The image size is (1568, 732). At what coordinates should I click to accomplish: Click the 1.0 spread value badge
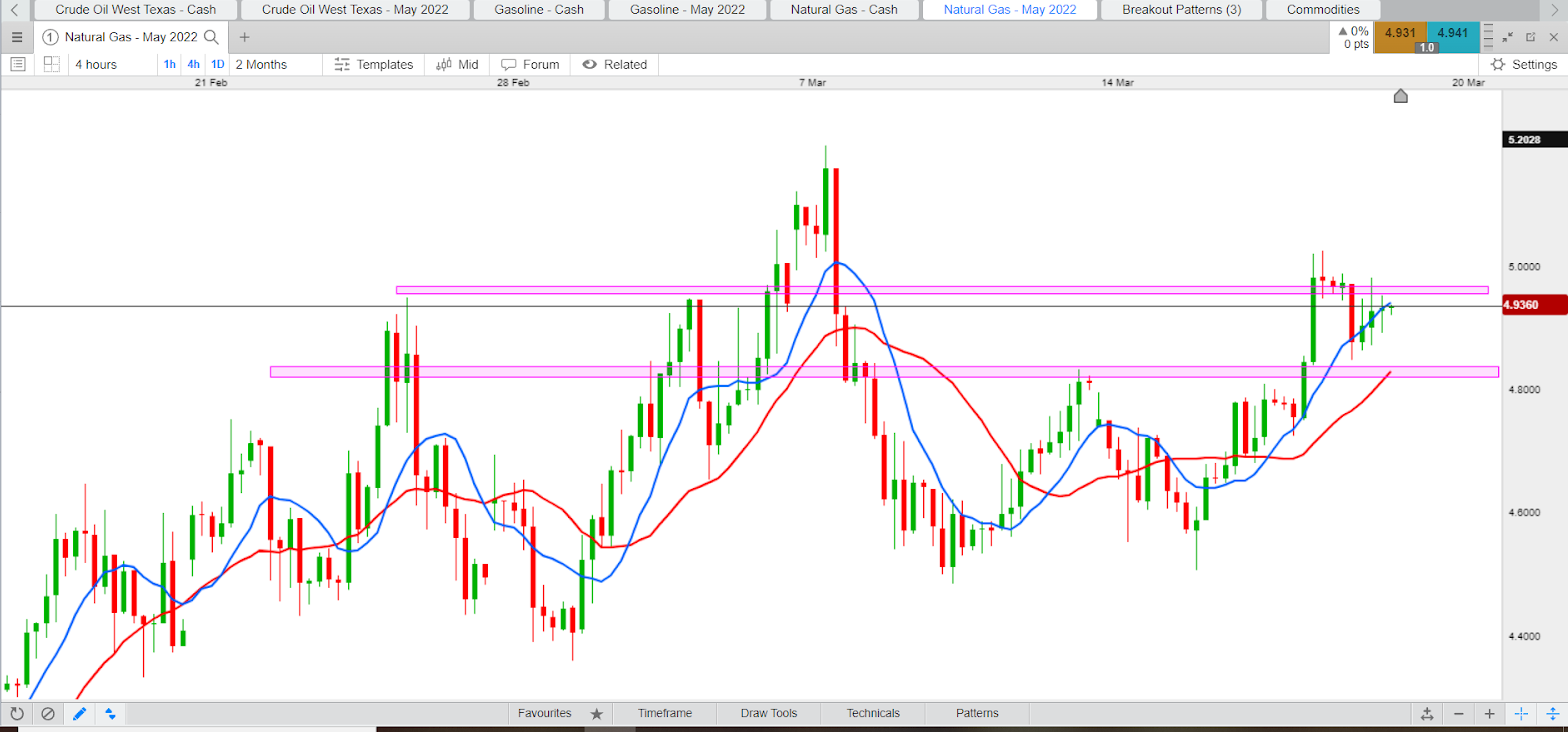coord(1425,47)
